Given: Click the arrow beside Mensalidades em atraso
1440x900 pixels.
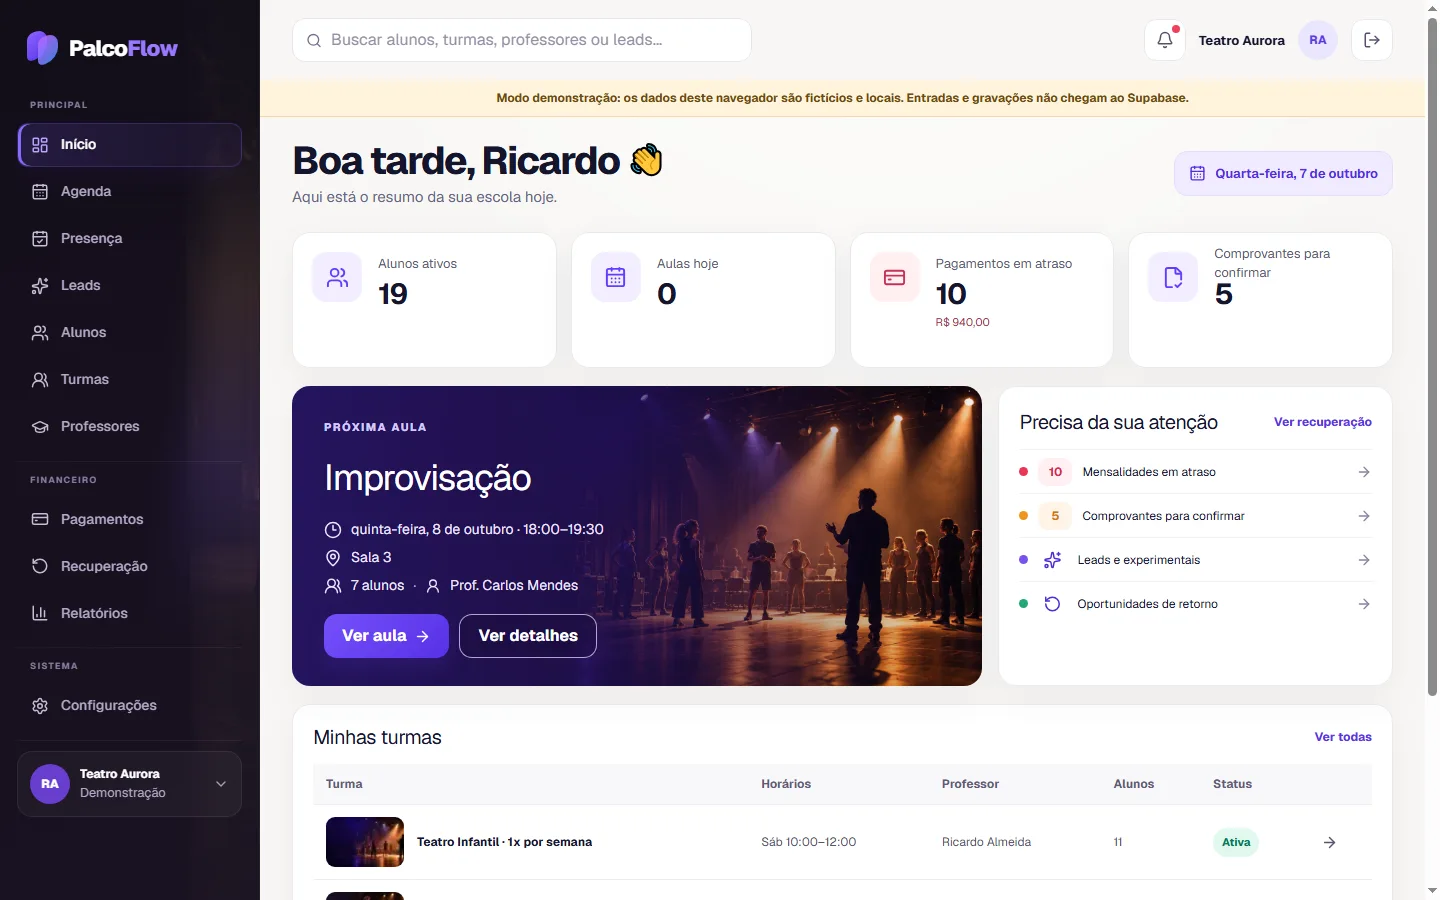Looking at the screenshot, I should (1364, 472).
